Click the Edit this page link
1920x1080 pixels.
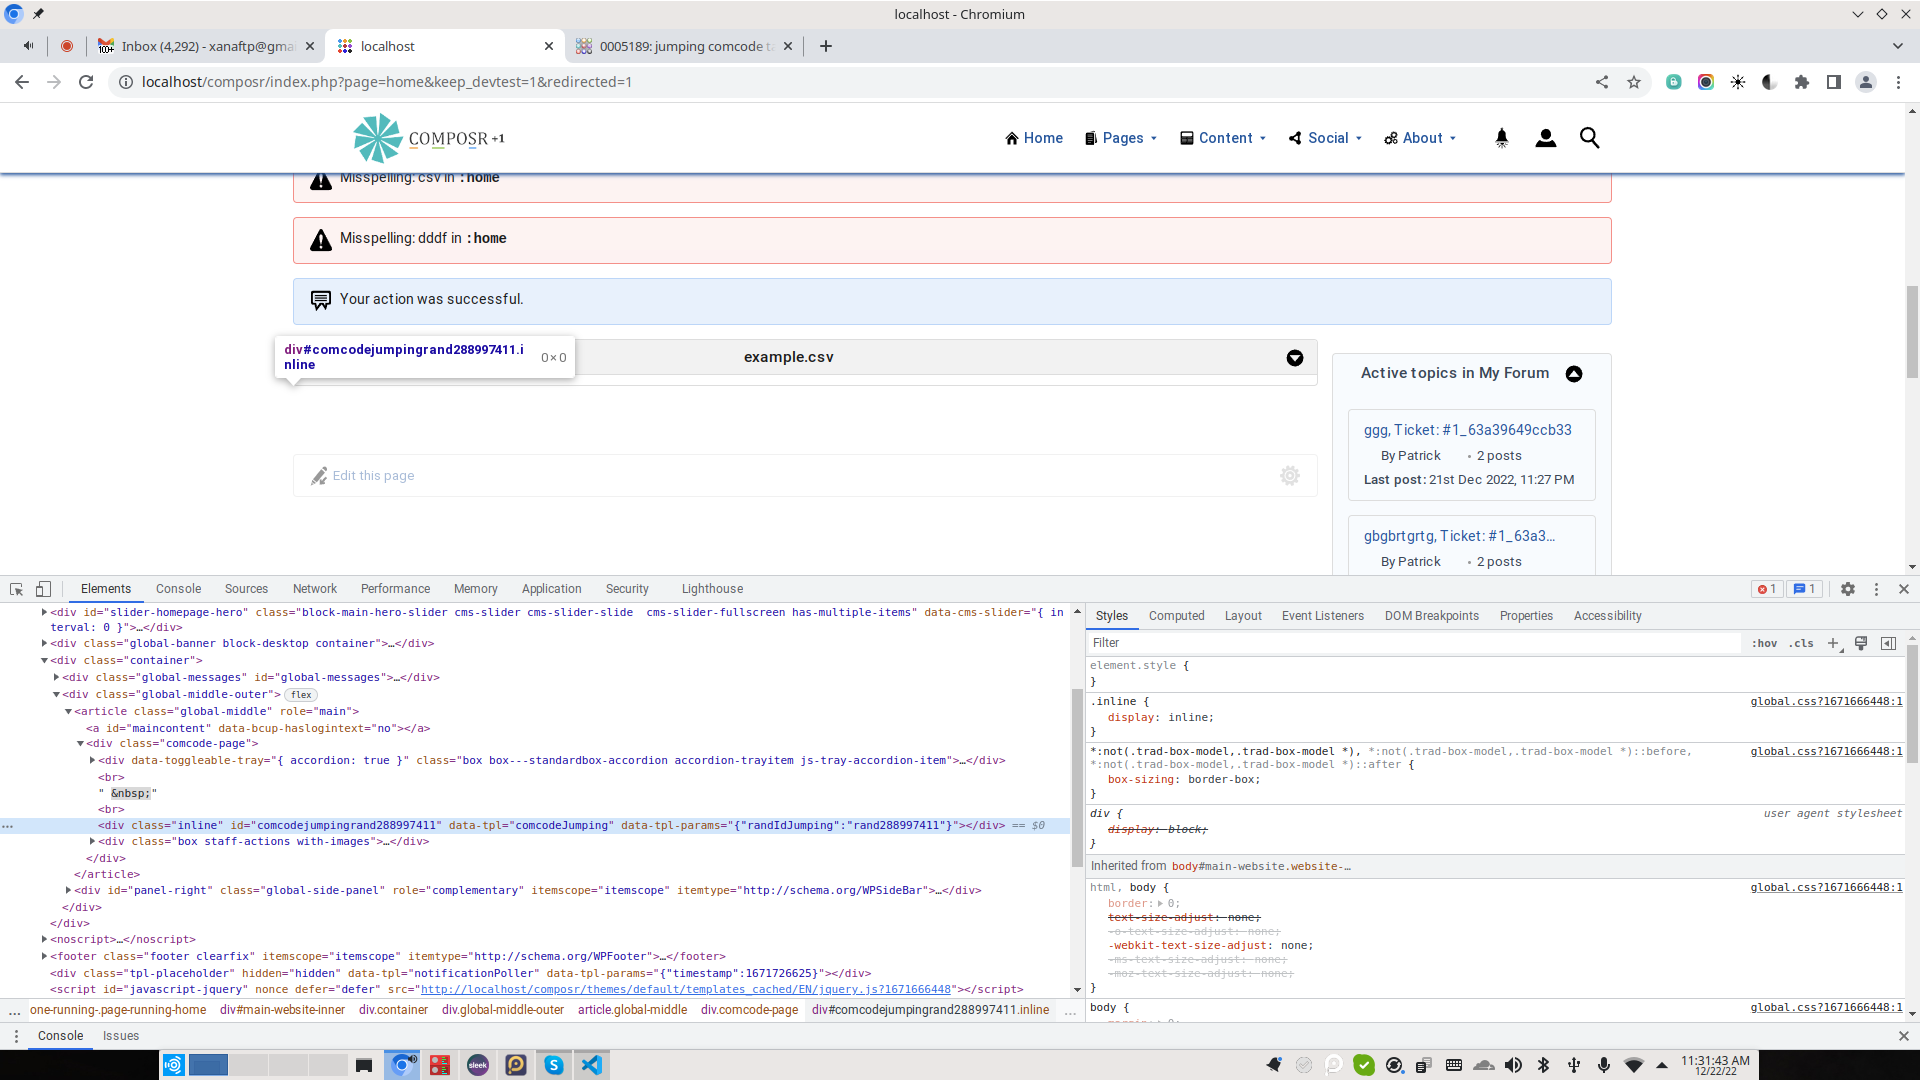point(373,476)
